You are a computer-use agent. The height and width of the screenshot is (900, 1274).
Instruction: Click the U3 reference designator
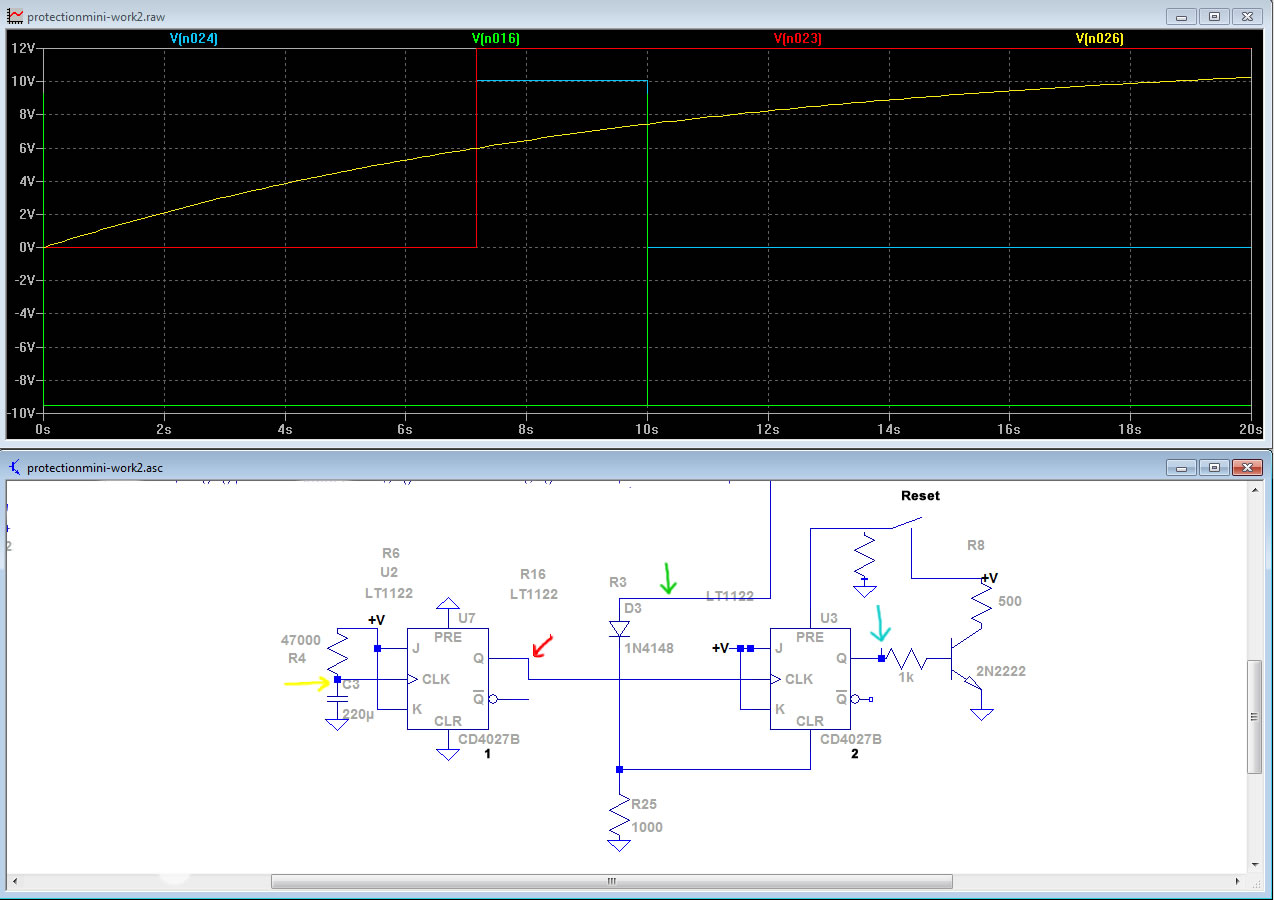828,618
